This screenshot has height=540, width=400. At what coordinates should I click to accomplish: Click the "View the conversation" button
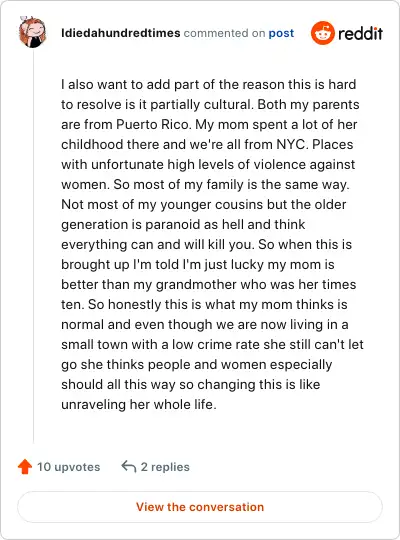coord(200,507)
